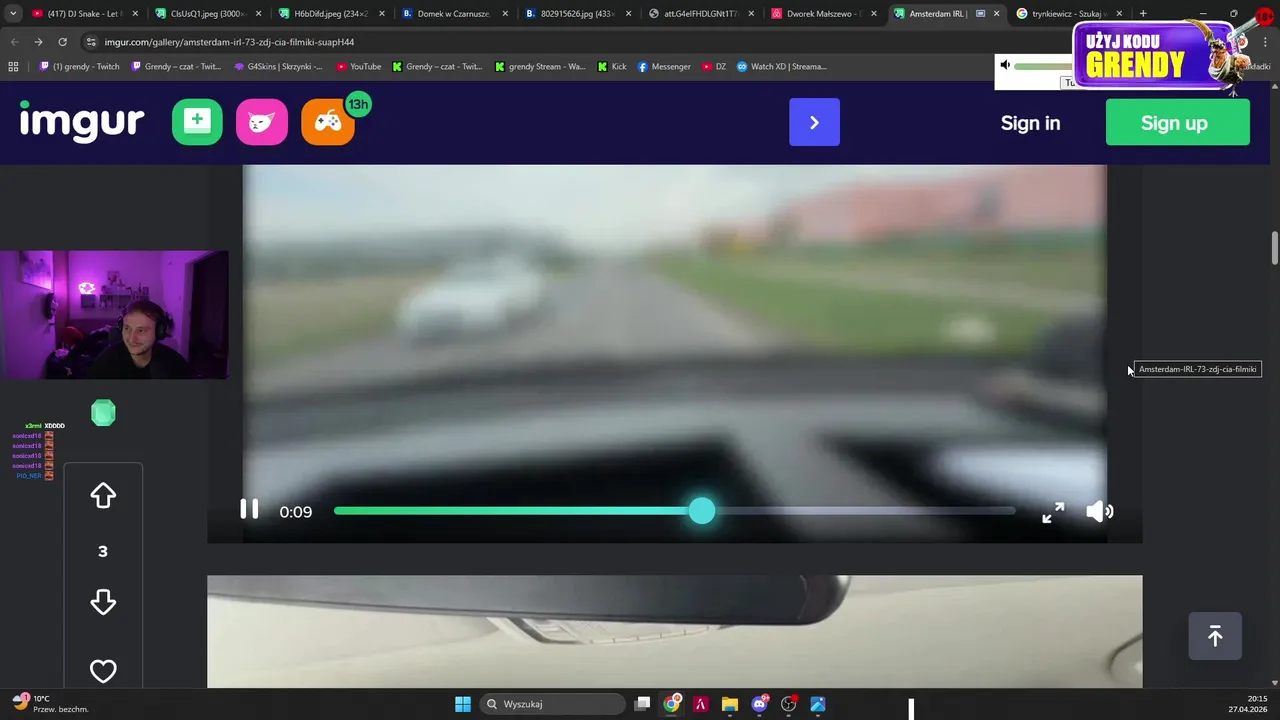The height and width of the screenshot is (720, 1280).
Task: Click the green emerald badge icon
Action: point(103,413)
